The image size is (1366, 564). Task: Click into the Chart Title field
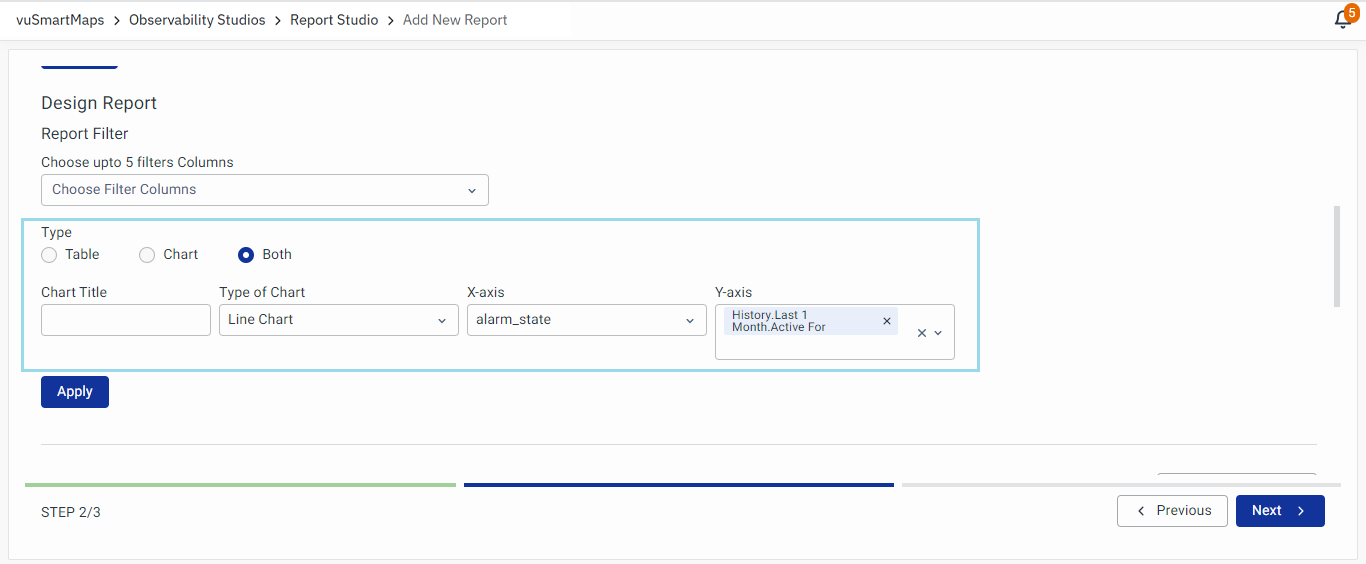[x=126, y=320]
